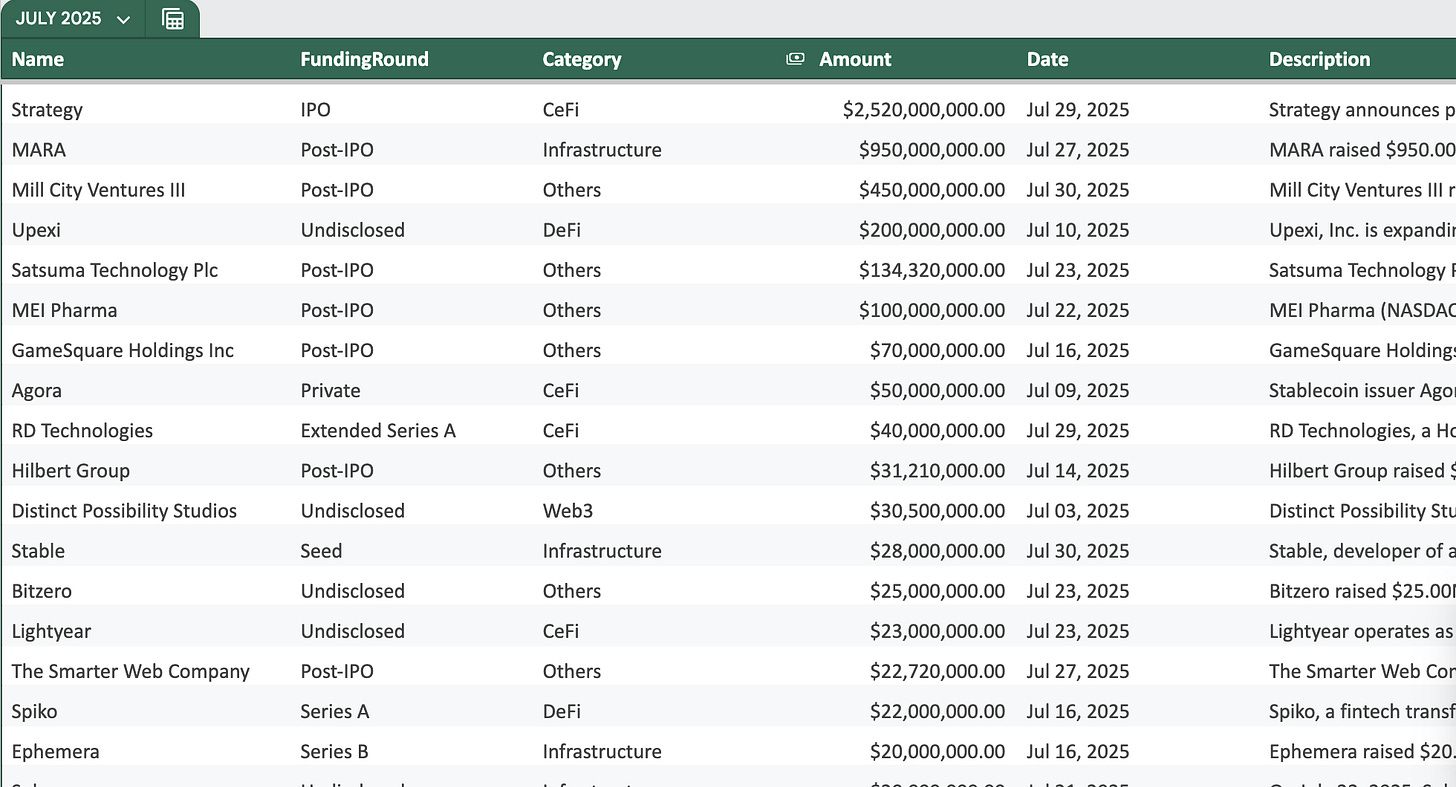Select the MEI Pharma name cell
This screenshot has width=1456, height=787.
64,310
